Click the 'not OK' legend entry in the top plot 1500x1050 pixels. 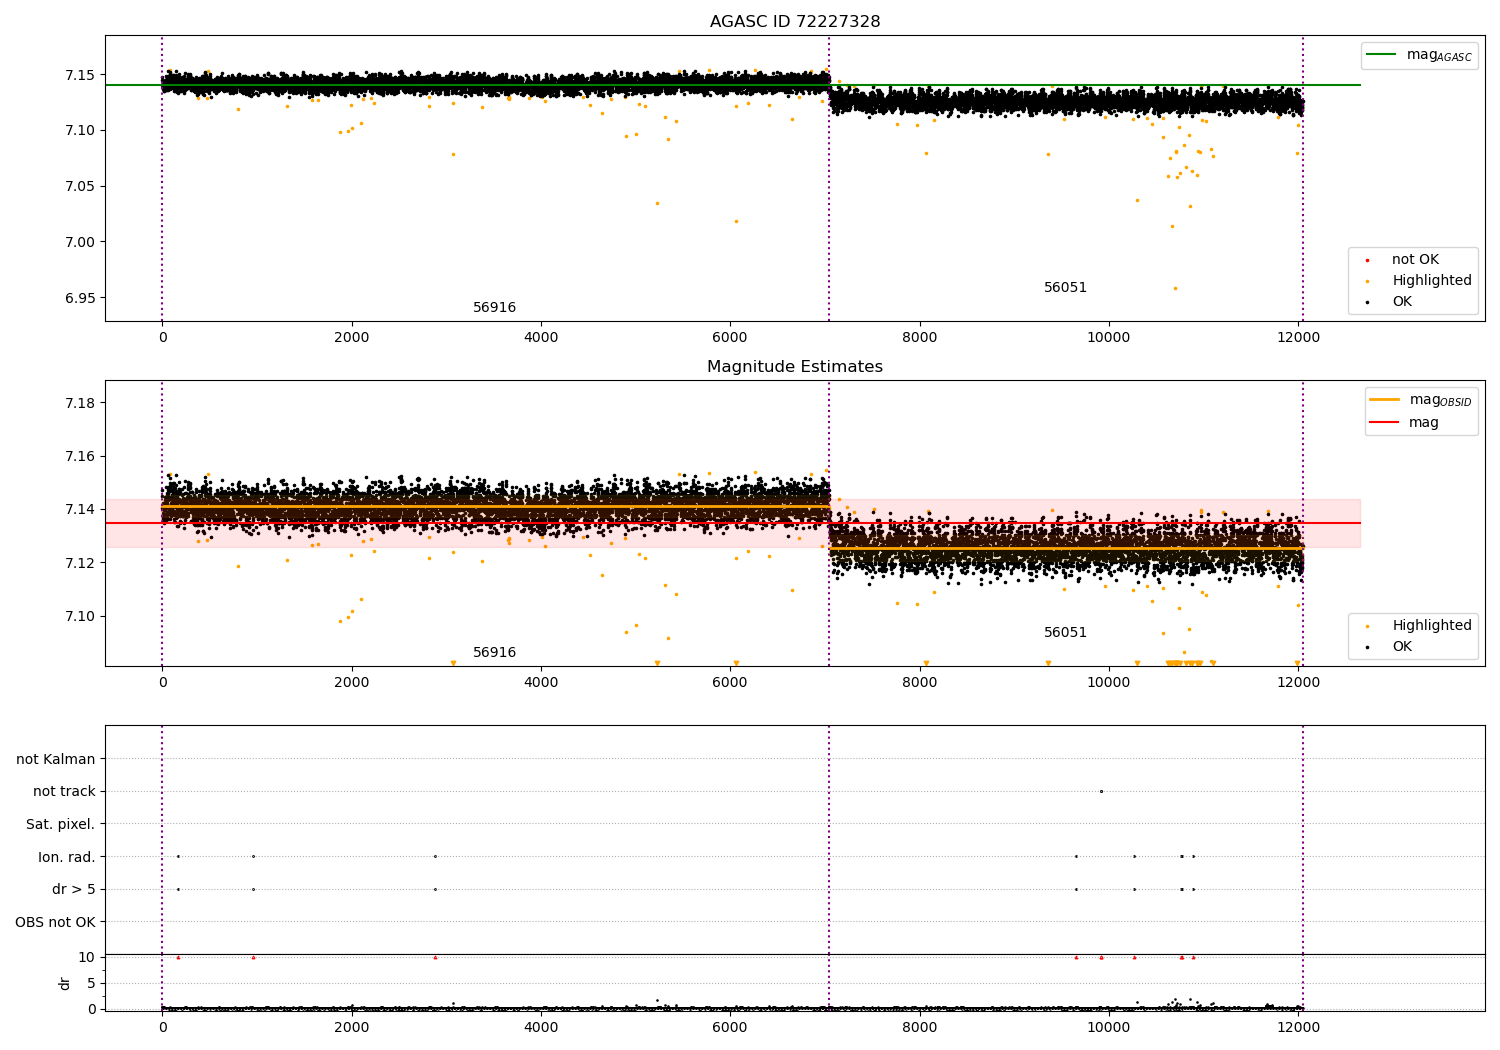click(x=1404, y=260)
